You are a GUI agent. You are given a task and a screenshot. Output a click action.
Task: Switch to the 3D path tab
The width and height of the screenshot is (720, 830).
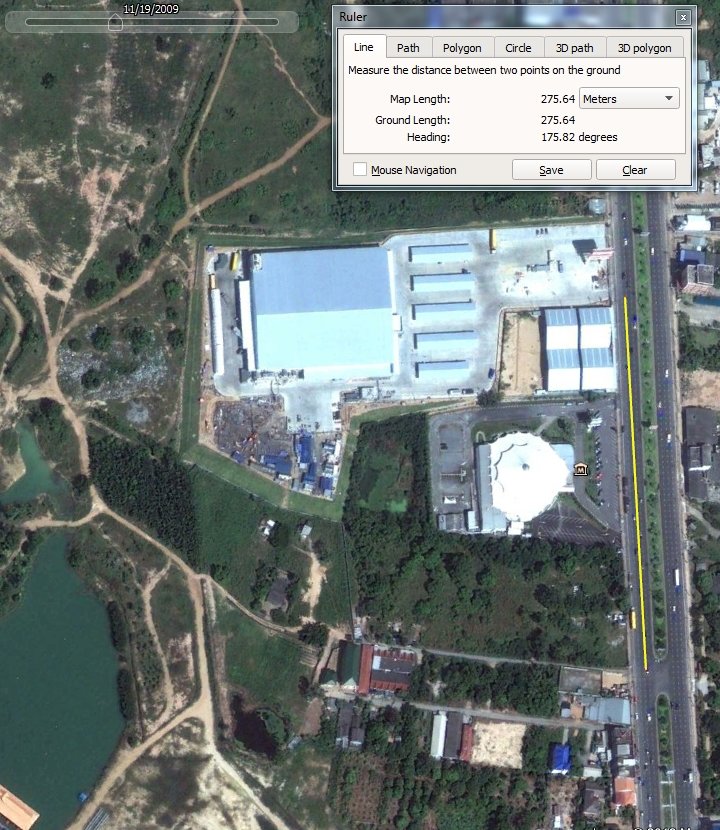[575, 47]
